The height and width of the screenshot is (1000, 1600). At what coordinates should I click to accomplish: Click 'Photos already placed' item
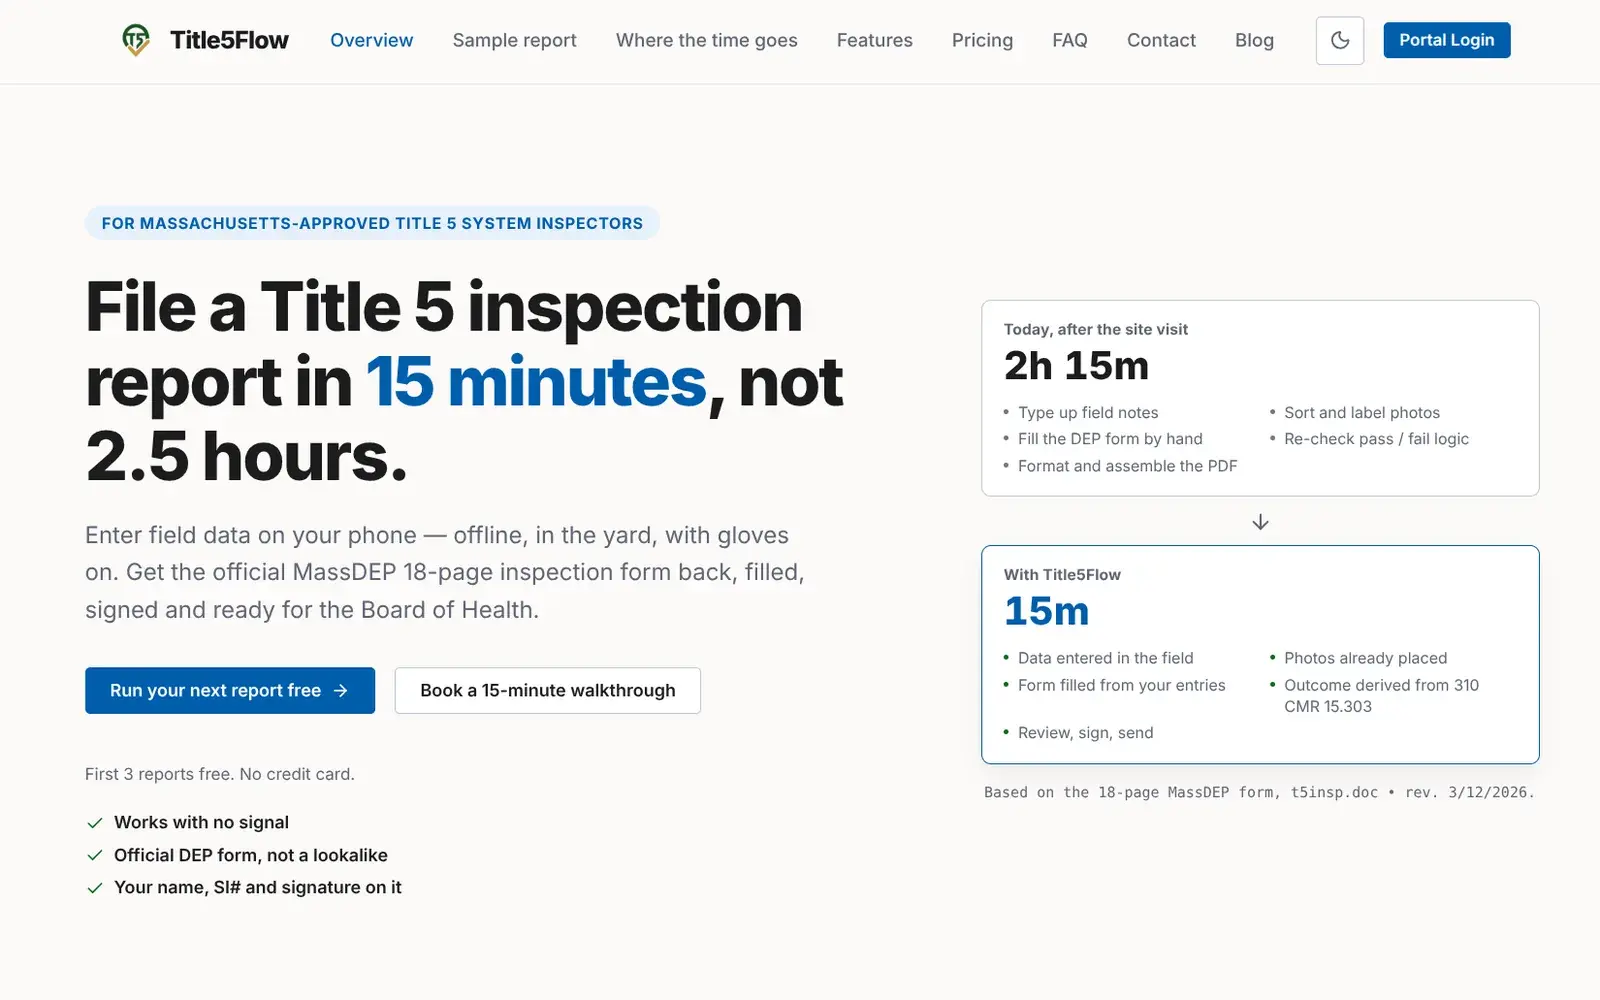1365,658
